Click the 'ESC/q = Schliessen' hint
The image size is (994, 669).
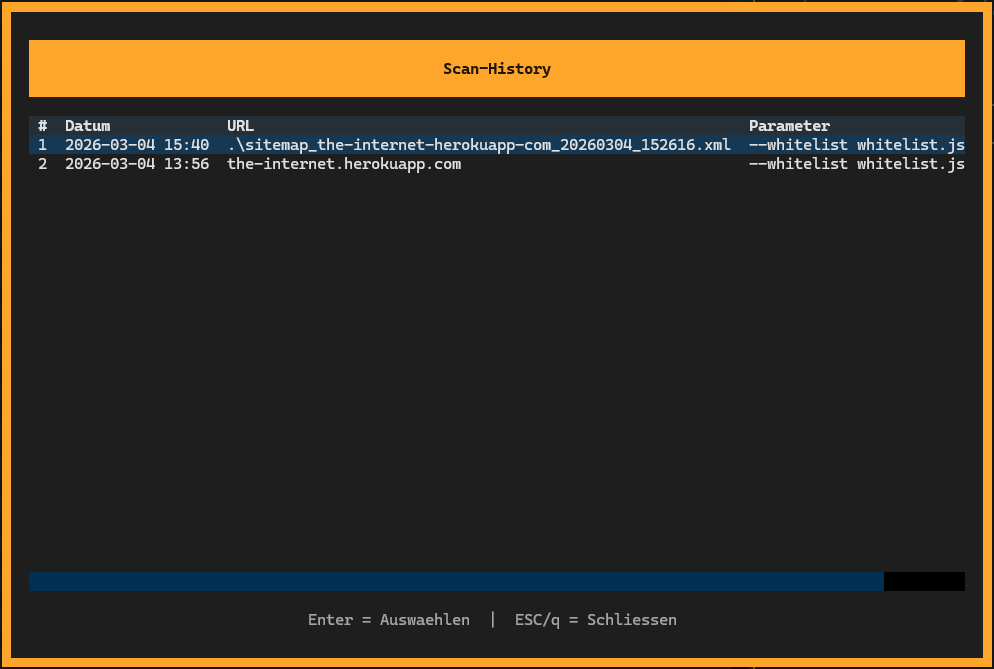tap(595, 620)
